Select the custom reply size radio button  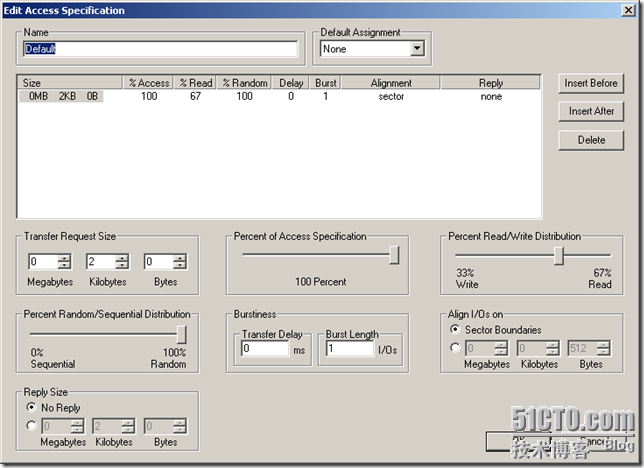point(31,425)
